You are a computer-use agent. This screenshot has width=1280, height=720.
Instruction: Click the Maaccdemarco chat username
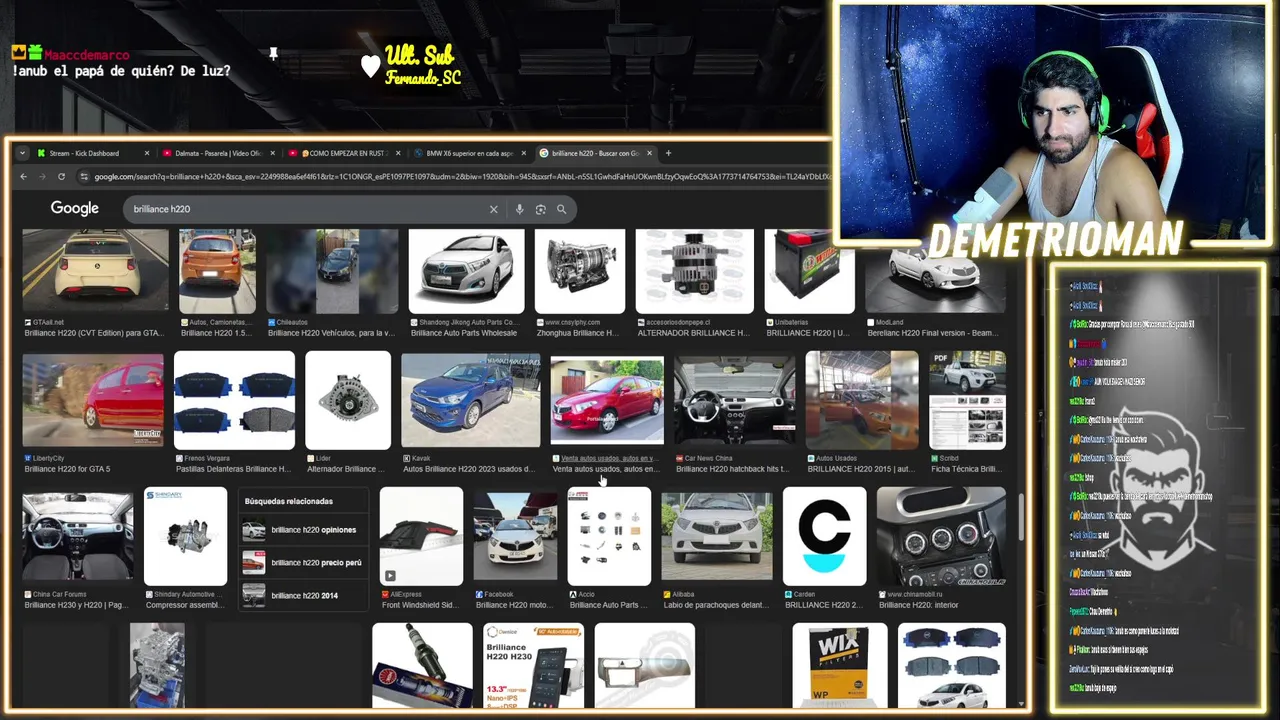click(x=87, y=53)
